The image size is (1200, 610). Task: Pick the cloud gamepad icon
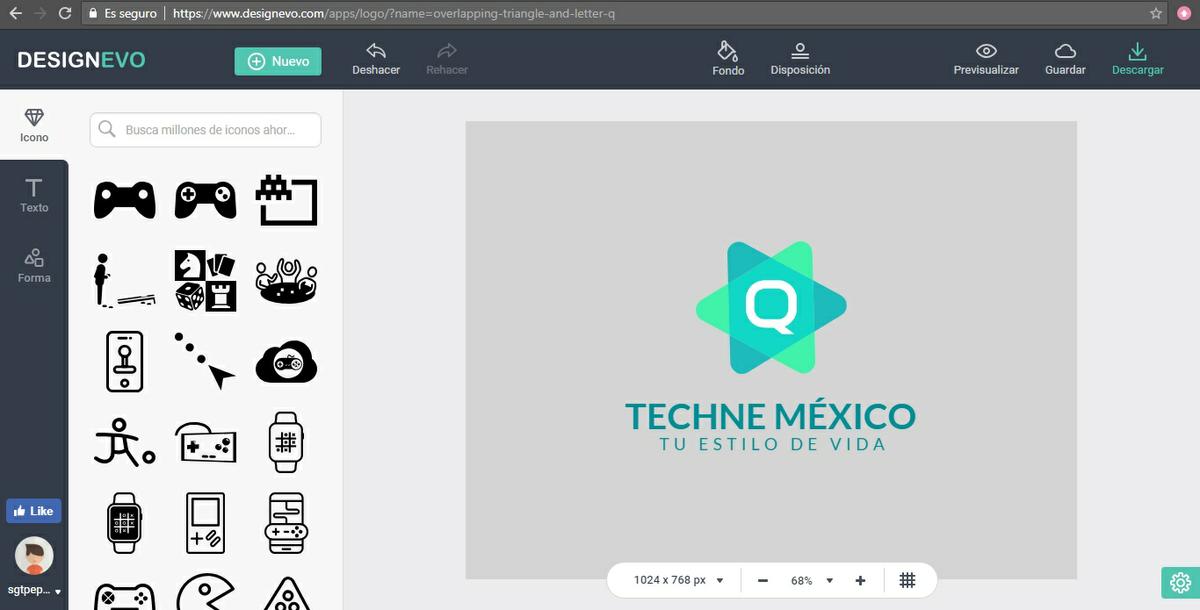point(286,362)
